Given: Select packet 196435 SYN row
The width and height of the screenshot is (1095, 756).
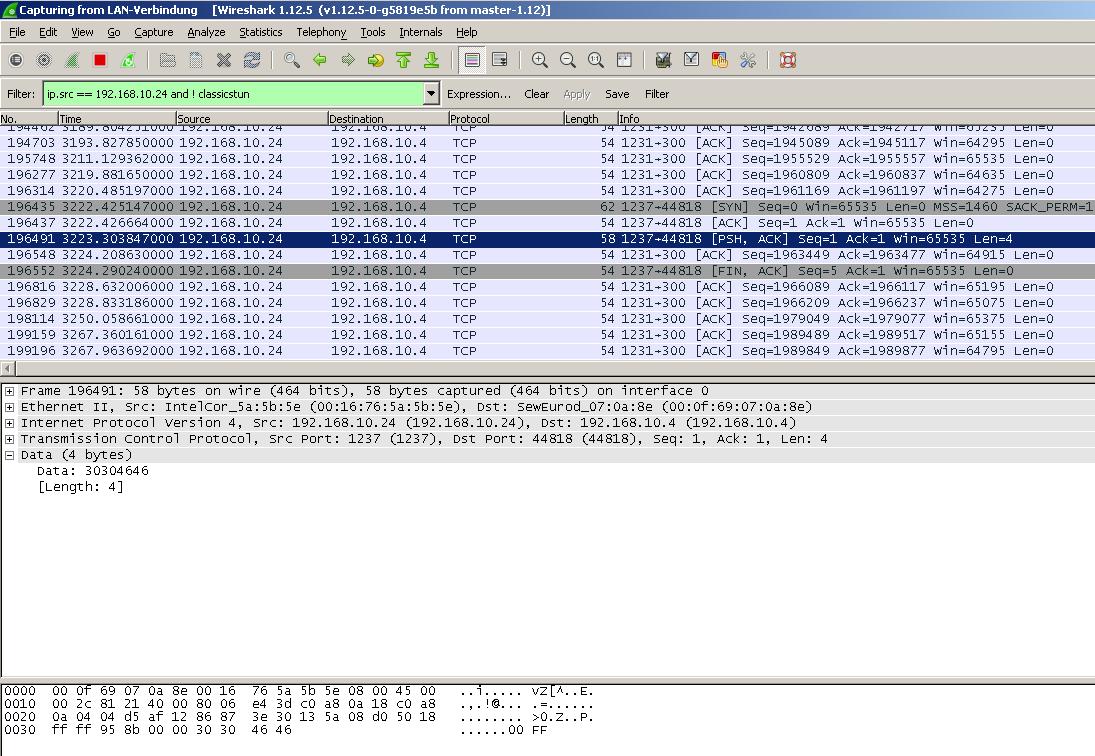Looking at the screenshot, I should tap(548, 207).
